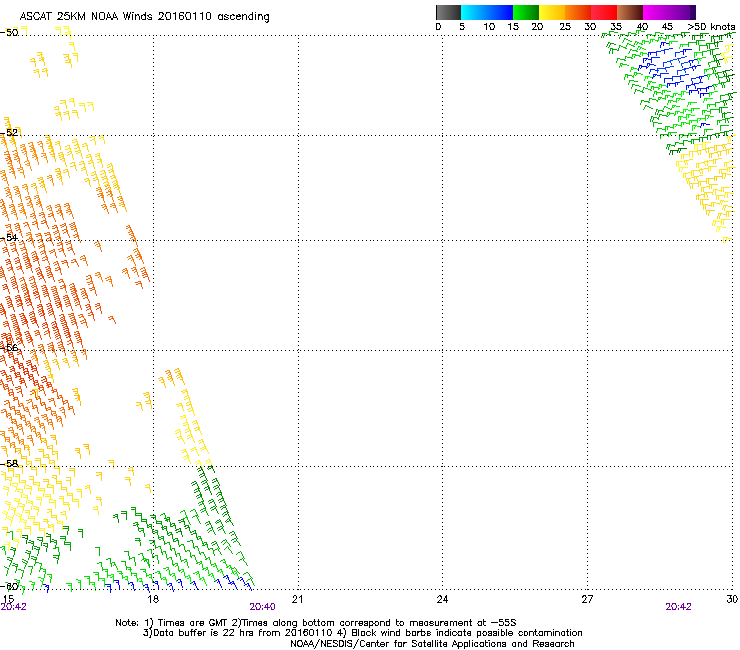
Task: Click the purple '20:42' time near longitude 30
Action: 678,607
